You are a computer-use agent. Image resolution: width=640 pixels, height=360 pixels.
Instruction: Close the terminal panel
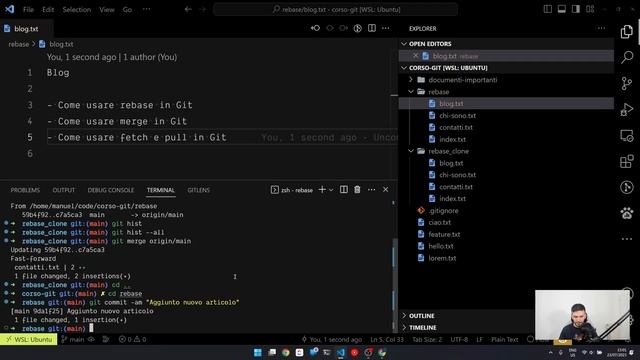click(x=385, y=190)
